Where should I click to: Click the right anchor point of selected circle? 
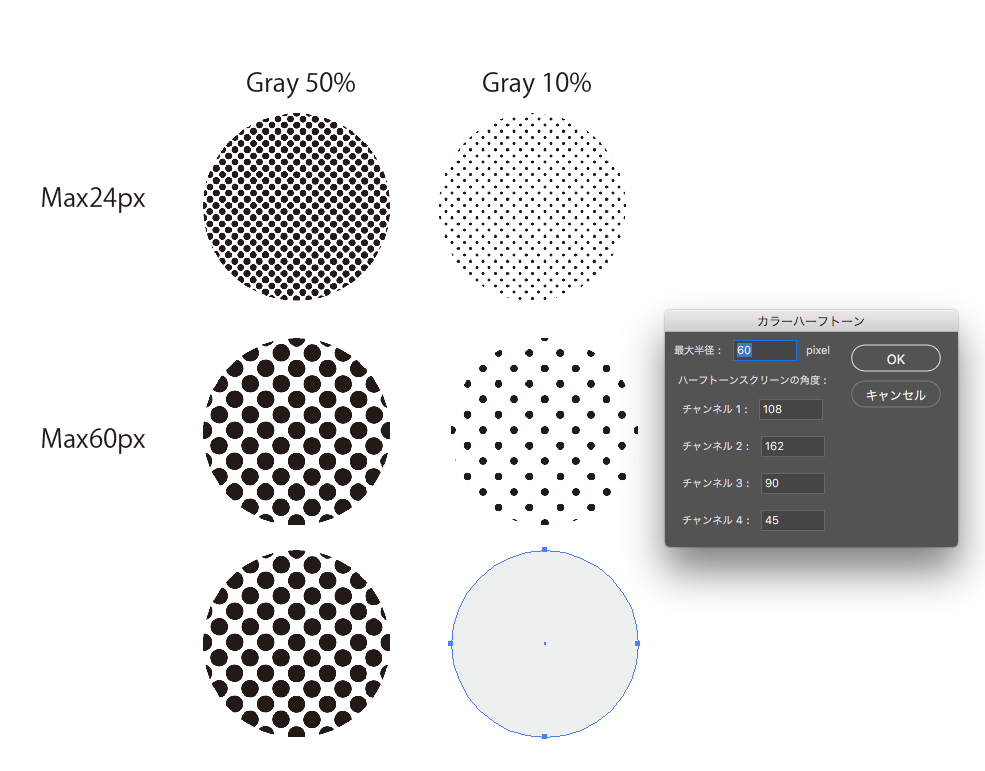point(637,643)
